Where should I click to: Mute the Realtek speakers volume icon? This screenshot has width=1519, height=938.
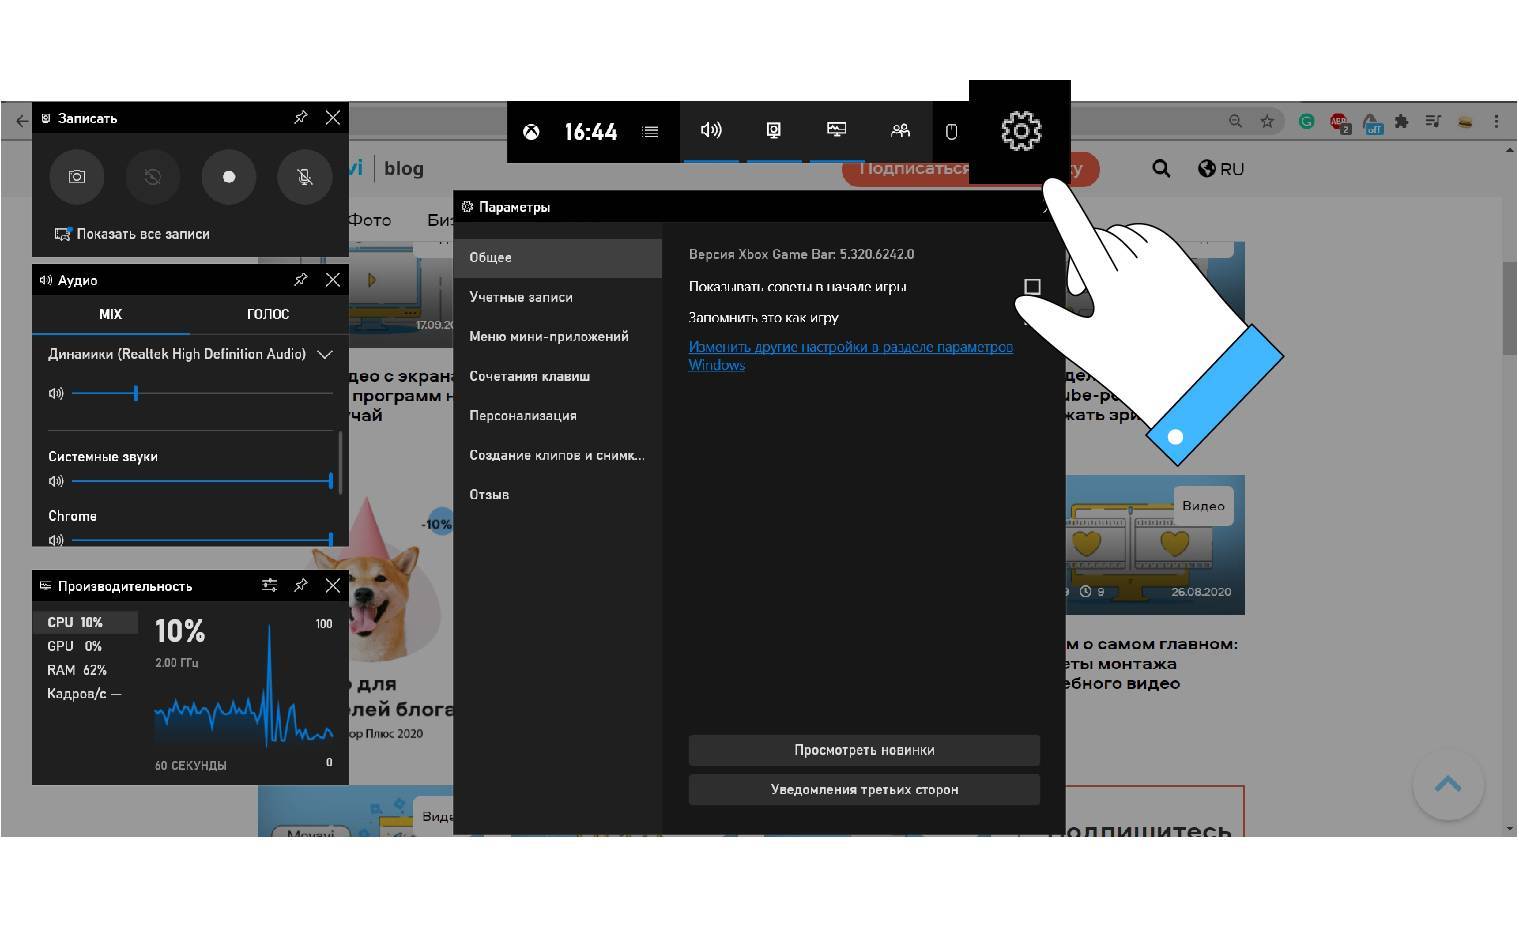[x=56, y=394]
